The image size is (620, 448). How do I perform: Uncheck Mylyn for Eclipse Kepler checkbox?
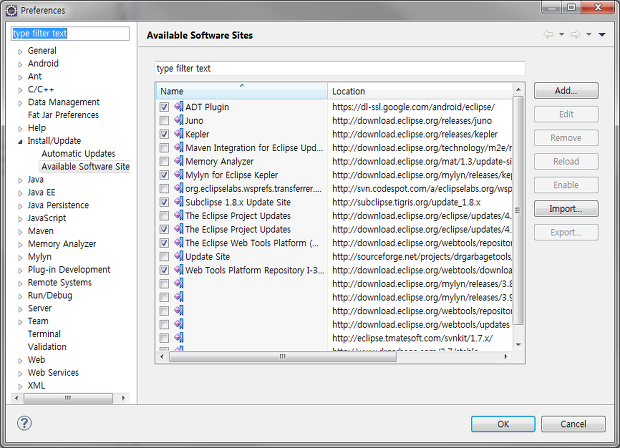[164, 175]
